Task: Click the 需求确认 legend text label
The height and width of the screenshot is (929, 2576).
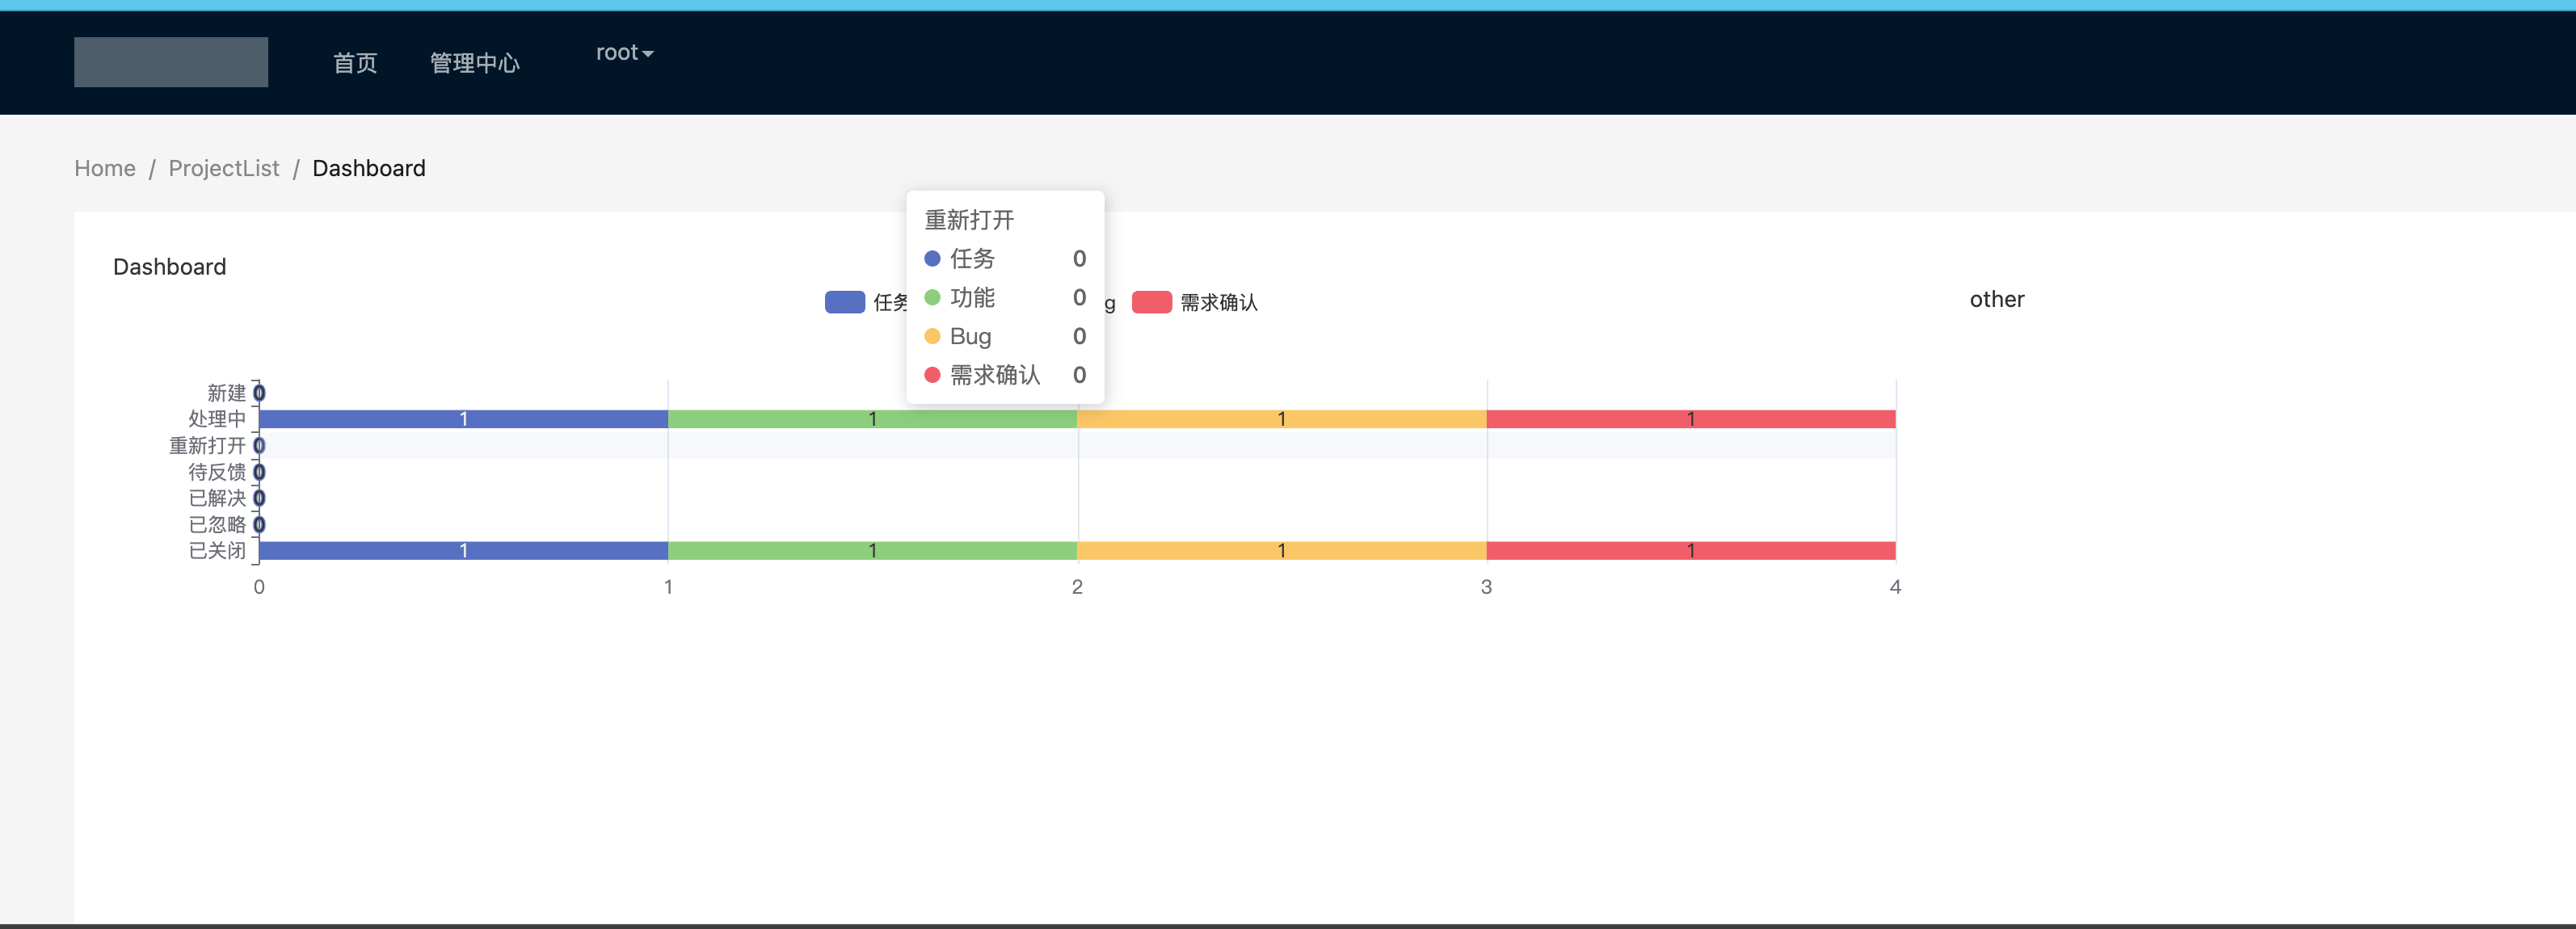Action: tap(1218, 302)
